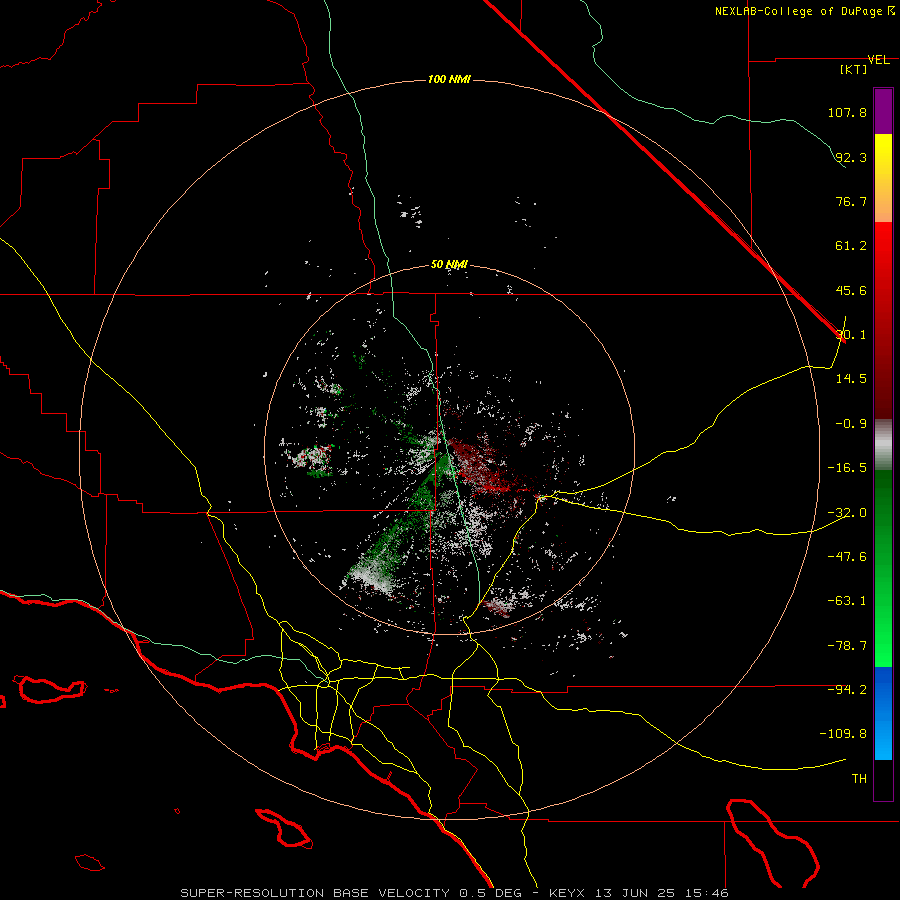Pick the red segment of the velocity color bar

tap(883, 320)
